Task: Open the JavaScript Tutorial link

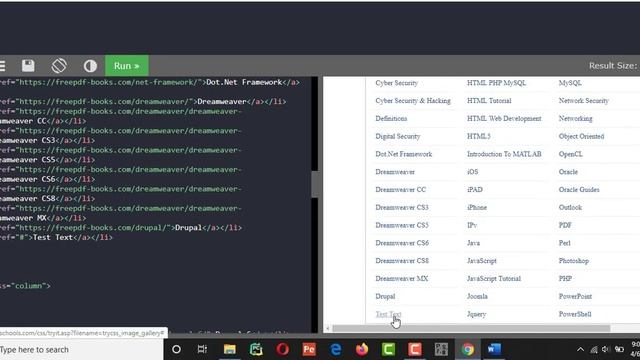Action: click(494, 279)
